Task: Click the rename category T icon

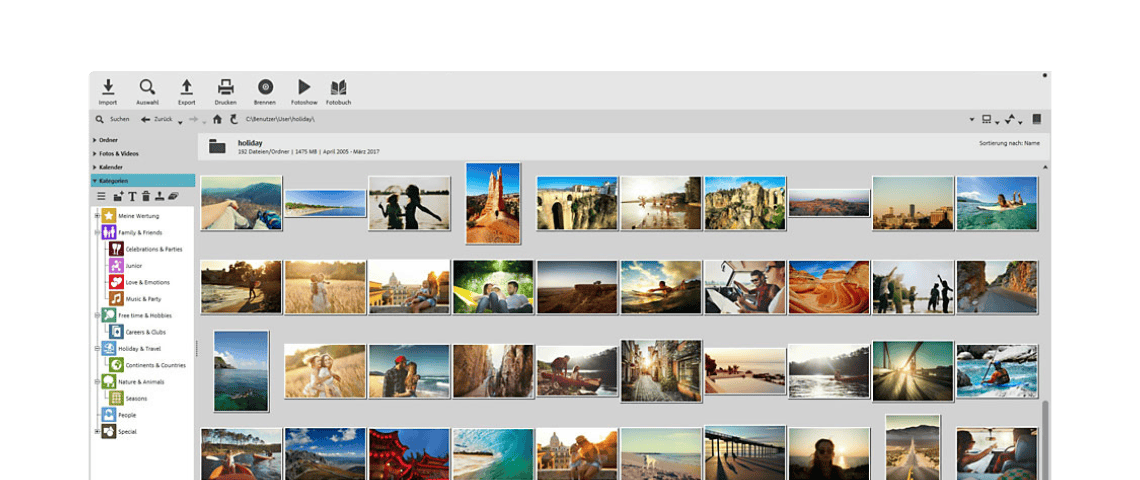Action: coord(131,197)
